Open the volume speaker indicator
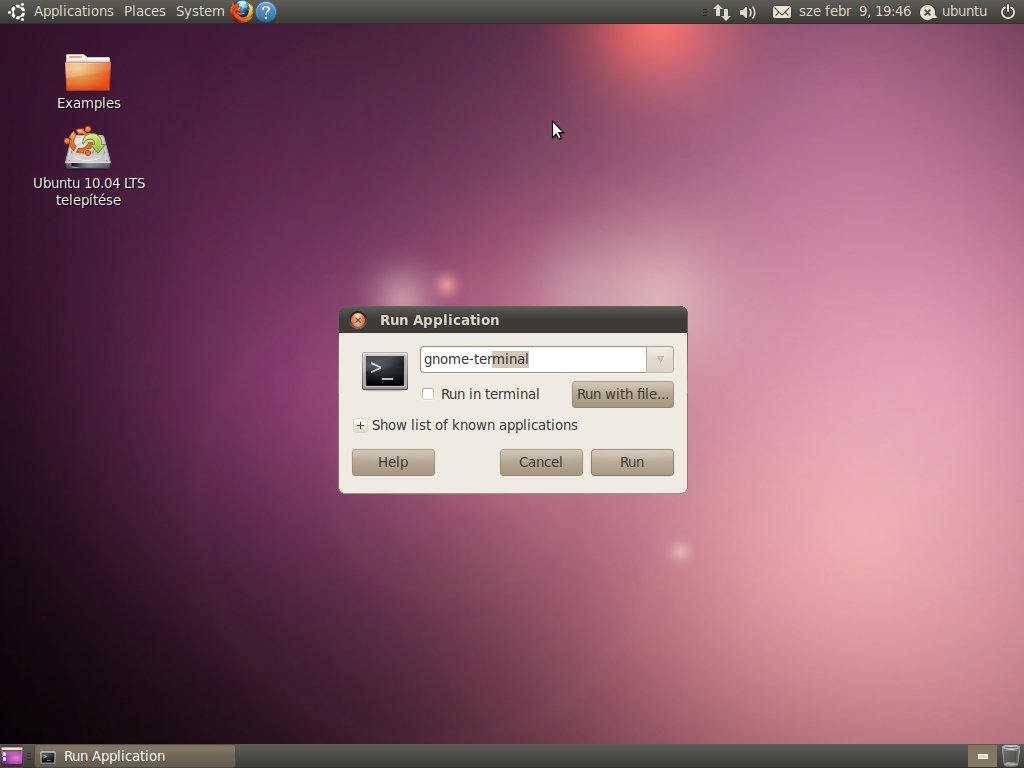Image resolution: width=1024 pixels, height=768 pixels. click(x=748, y=12)
